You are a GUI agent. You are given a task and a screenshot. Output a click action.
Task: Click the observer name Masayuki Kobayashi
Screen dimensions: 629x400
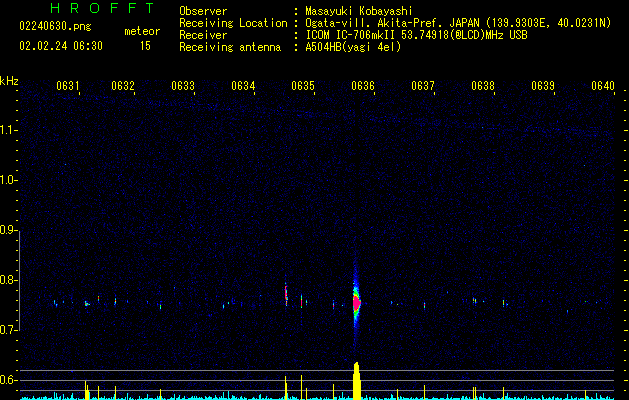359,11
